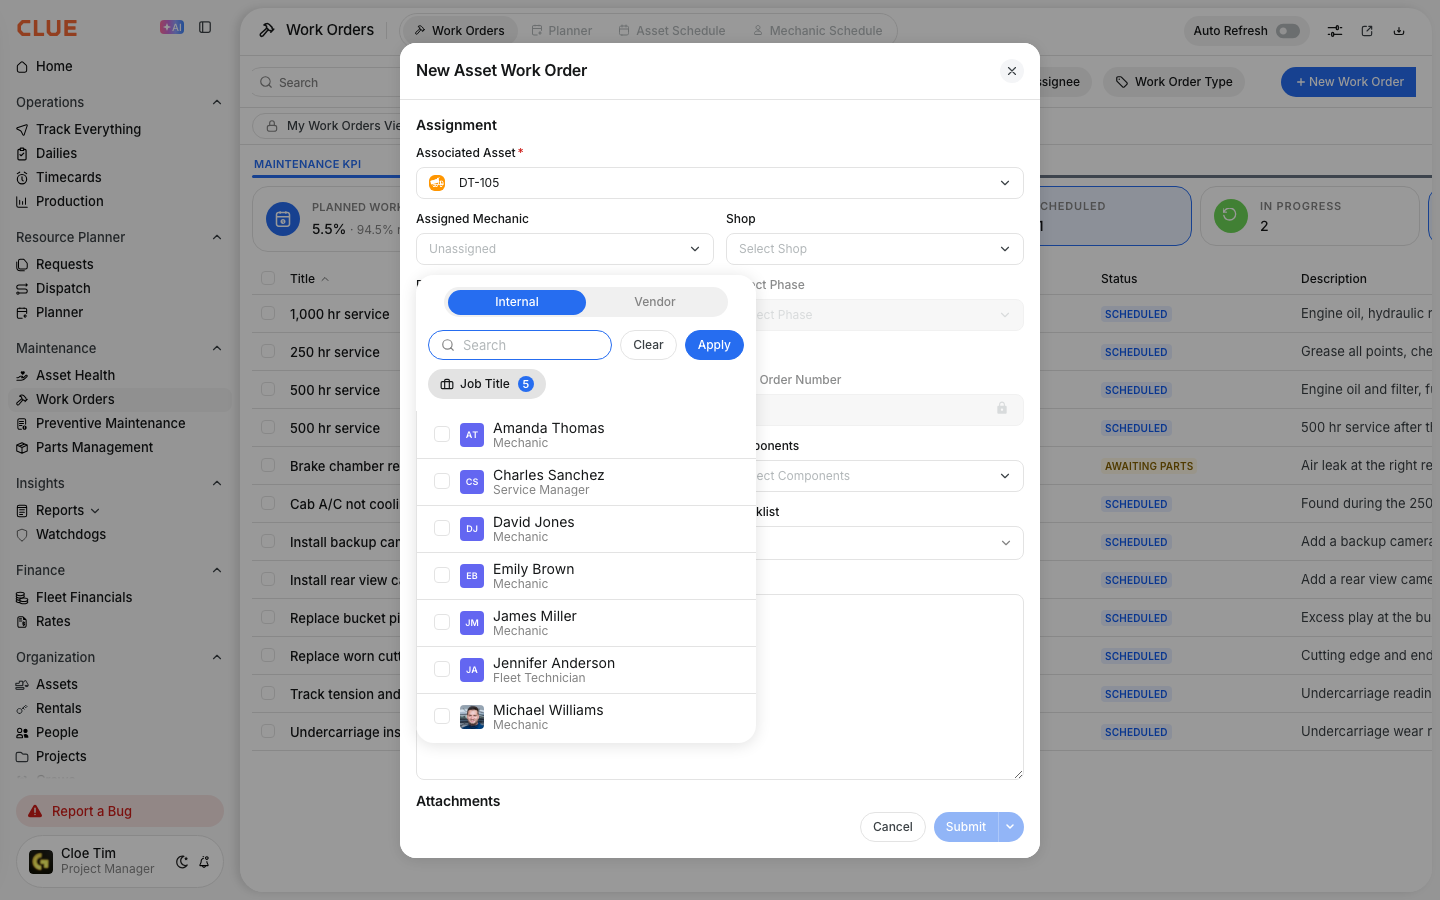The height and width of the screenshot is (900, 1440).
Task: Click Cancel in the dialog
Action: pos(893,827)
